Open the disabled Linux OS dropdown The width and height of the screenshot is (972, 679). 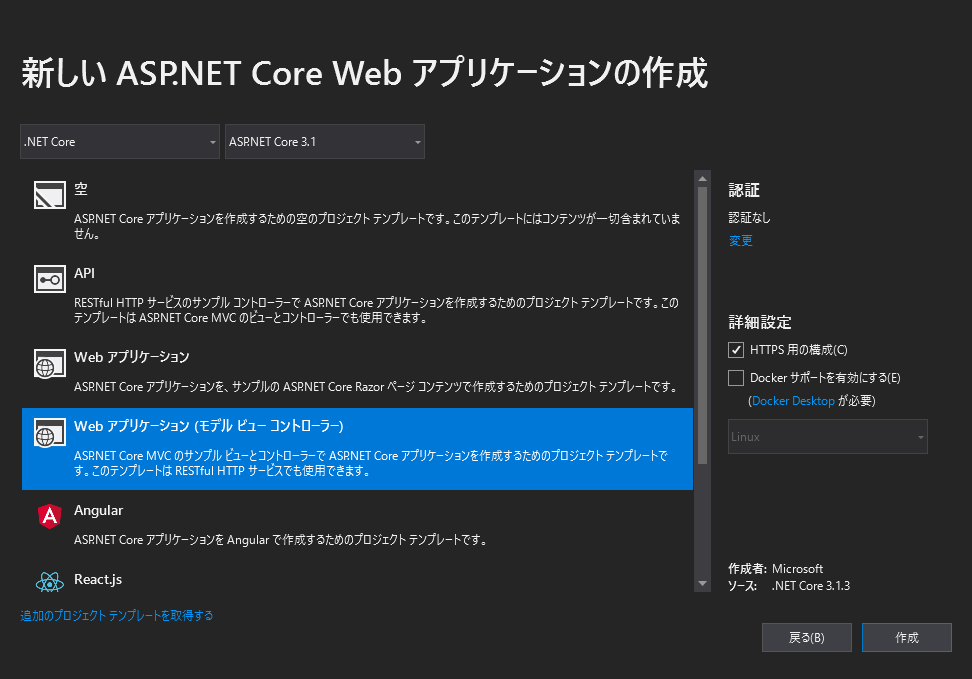(x=828, y=437)
